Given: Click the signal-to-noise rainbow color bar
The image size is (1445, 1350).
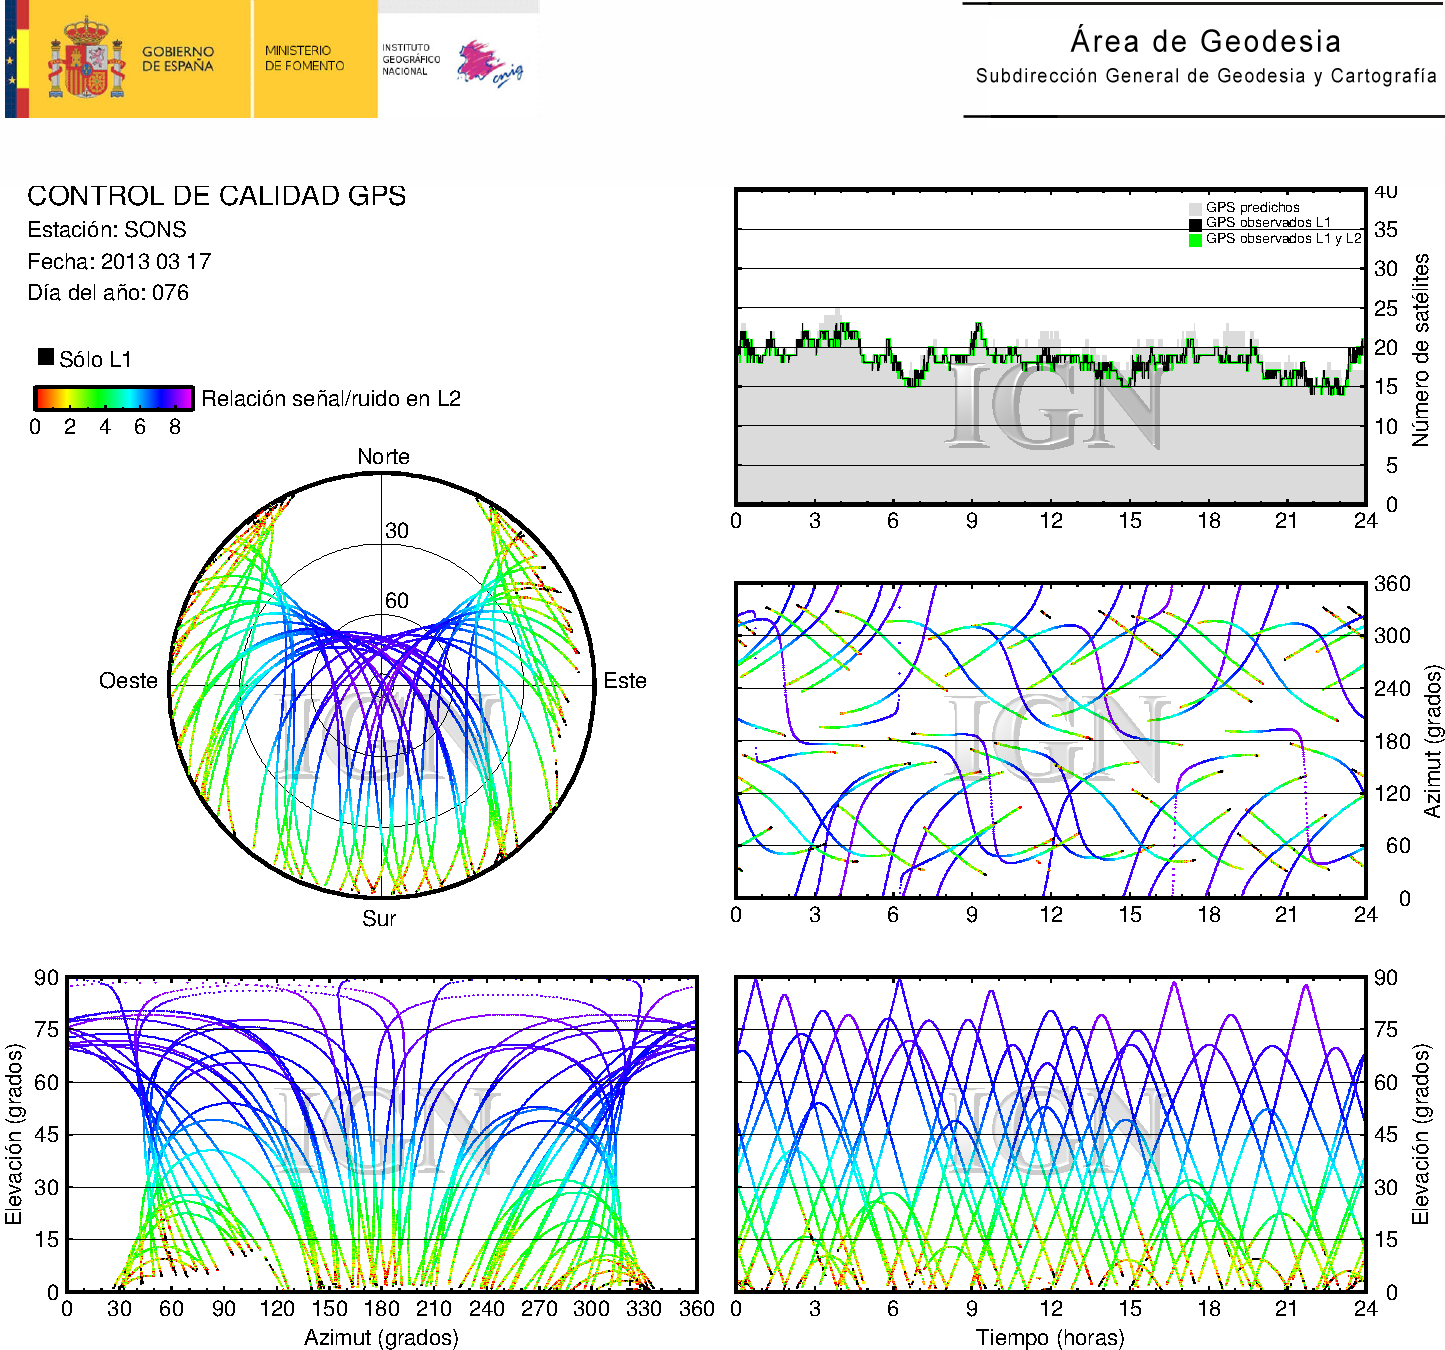Looking at the screenshot, I should click(x=113, y=398).
